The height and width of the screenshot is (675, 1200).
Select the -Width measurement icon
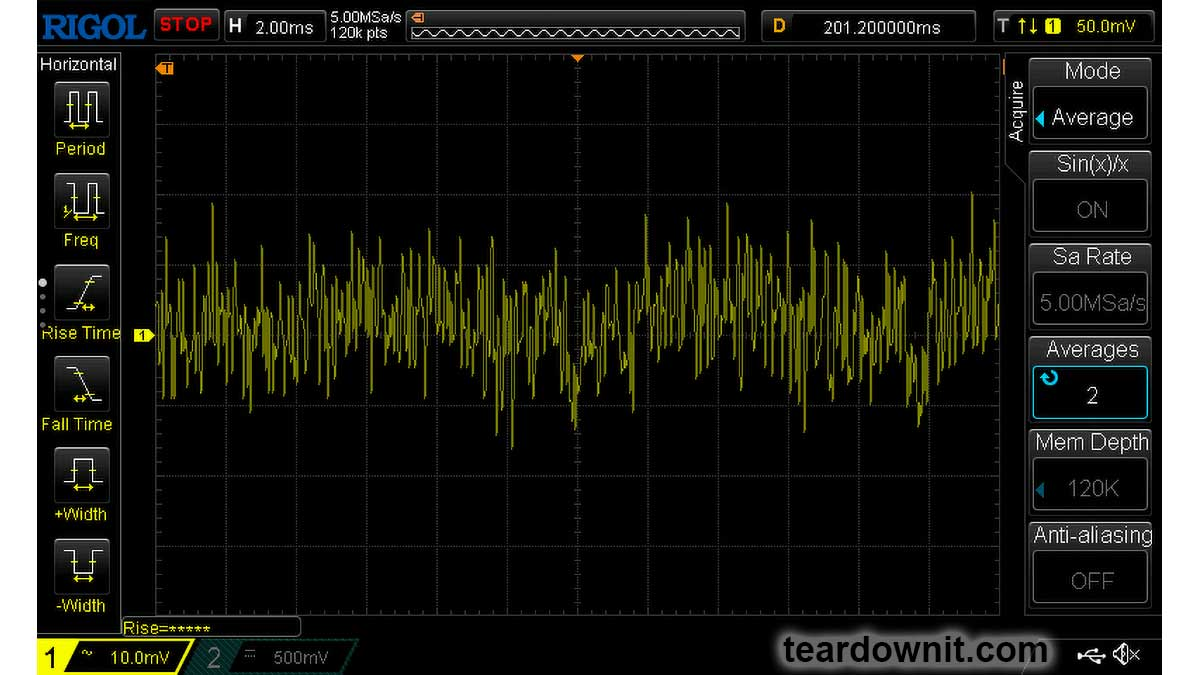[x=80, y=565]
